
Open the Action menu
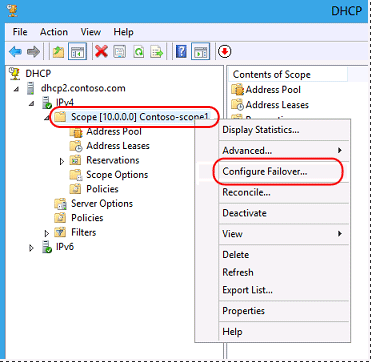point(54,32)
